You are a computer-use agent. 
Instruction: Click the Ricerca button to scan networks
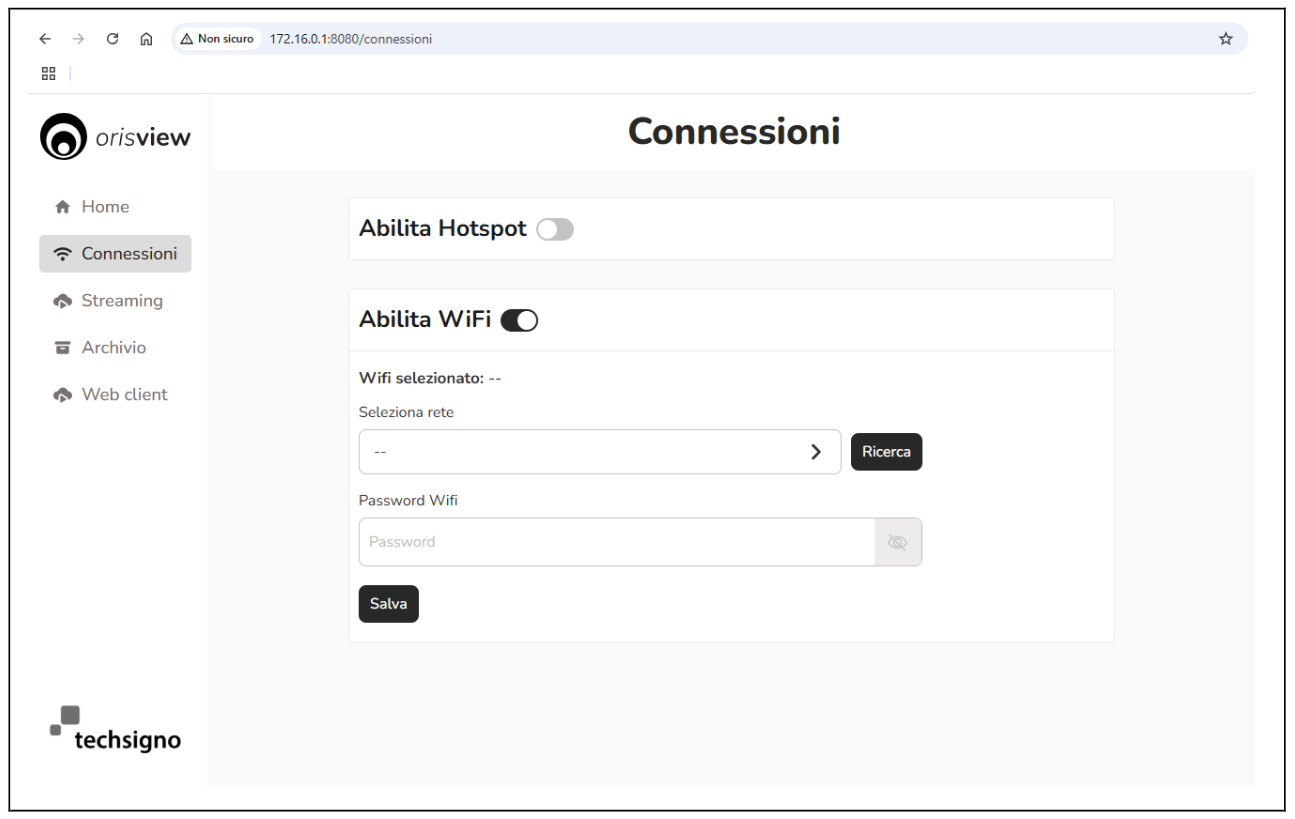(886, 451)
